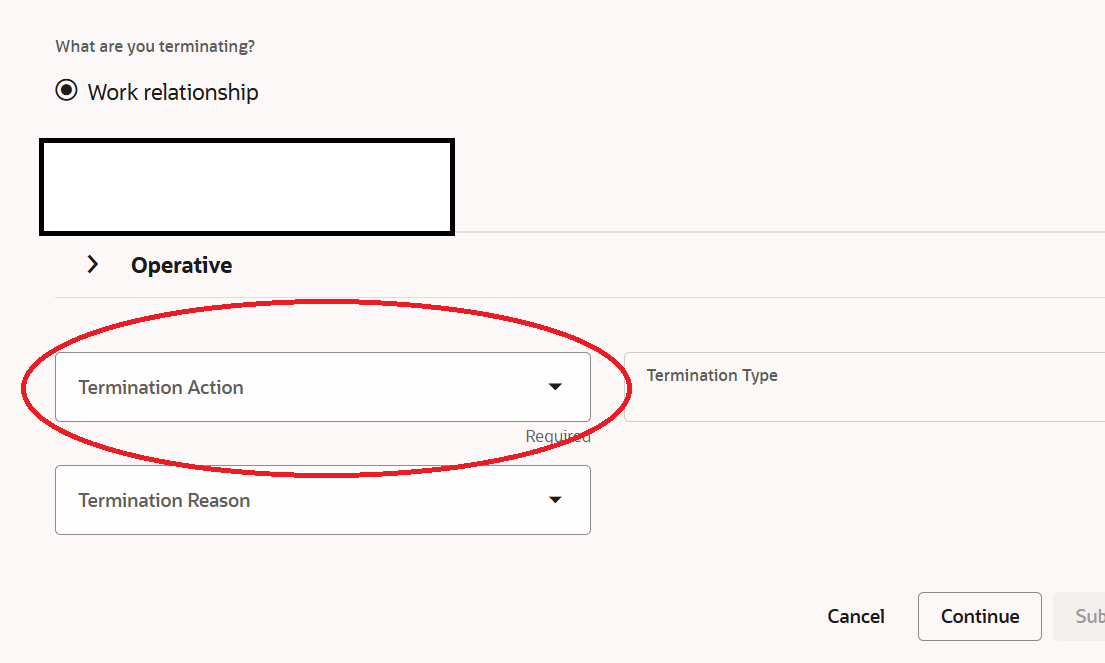Click the Required hint under Termination Action
Viewport: 1105px width, 663px height.
(558, 436)
